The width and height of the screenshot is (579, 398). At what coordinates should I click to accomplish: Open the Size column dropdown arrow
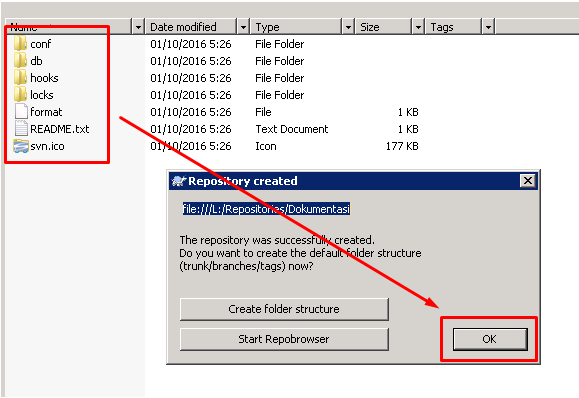(418, 27)
